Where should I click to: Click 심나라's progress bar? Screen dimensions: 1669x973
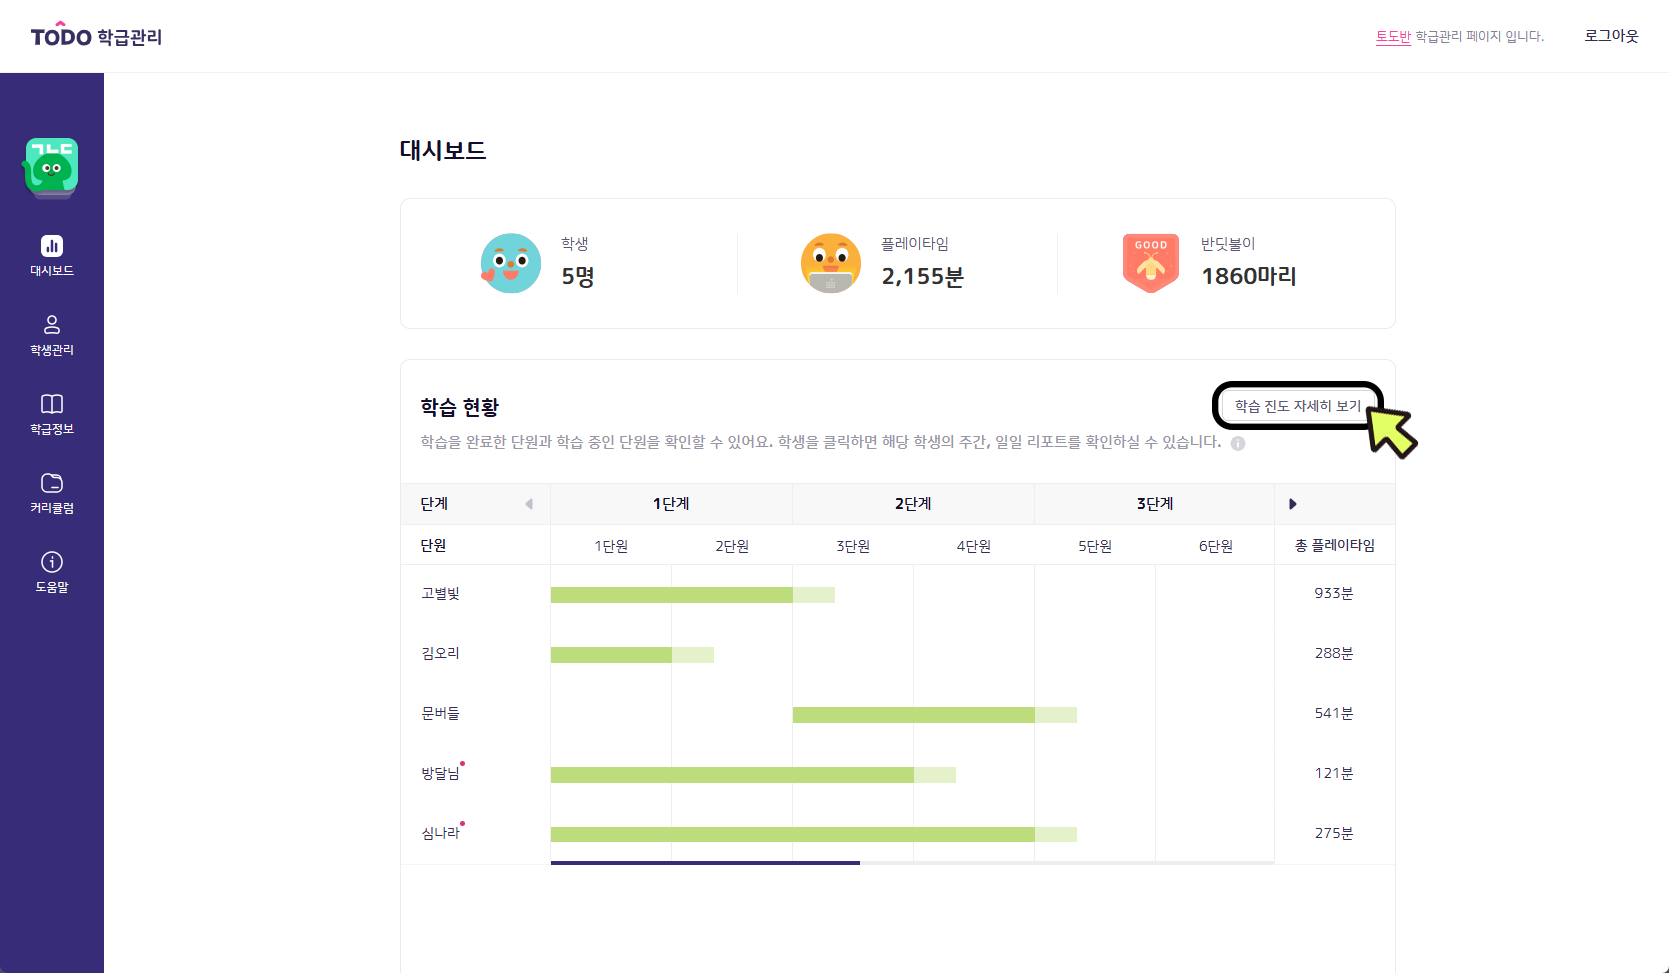coord(814,835)
